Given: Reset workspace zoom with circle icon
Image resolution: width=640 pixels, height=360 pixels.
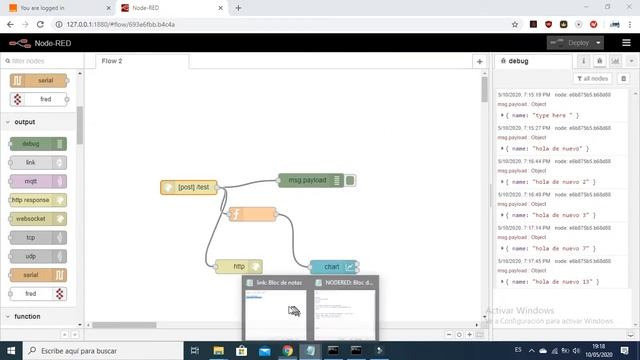Looking at the screenshot, I should [459, 334].
